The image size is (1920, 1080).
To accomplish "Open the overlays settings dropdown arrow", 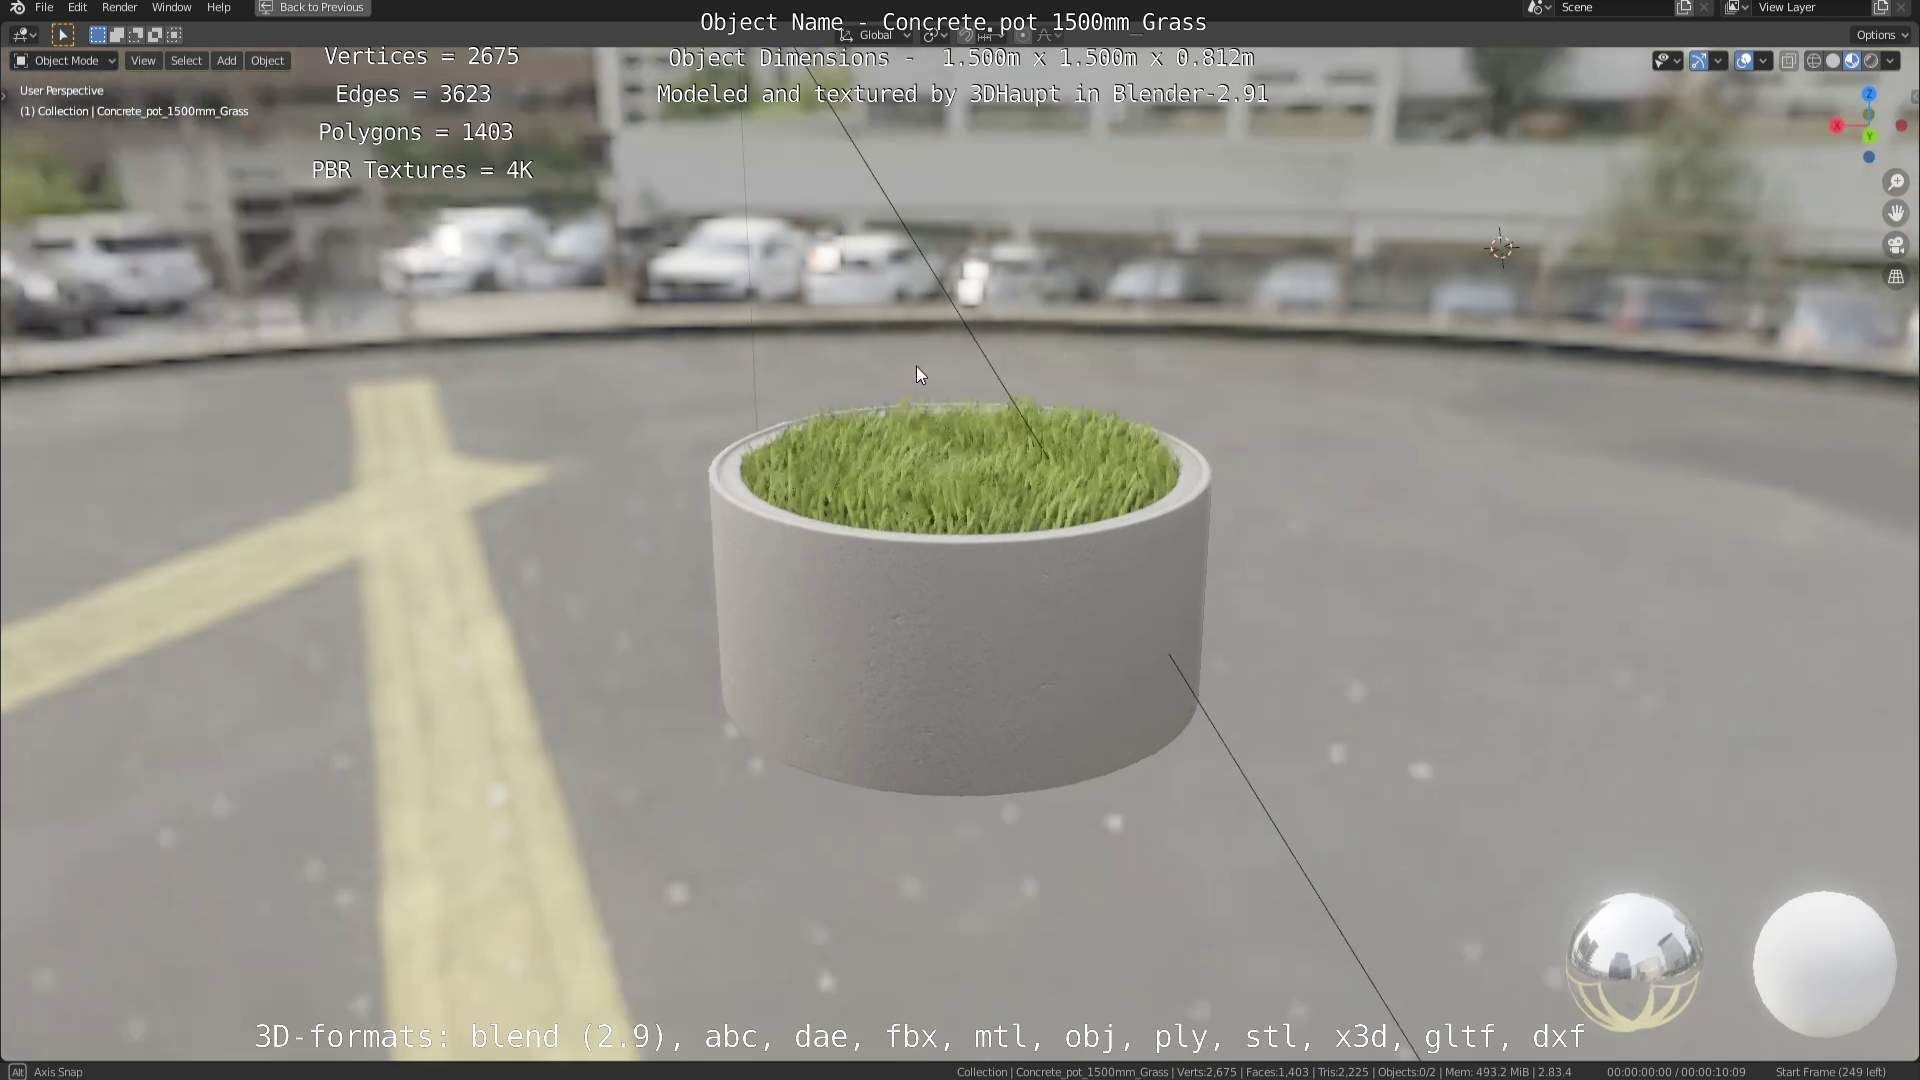I will (1763, 61).
